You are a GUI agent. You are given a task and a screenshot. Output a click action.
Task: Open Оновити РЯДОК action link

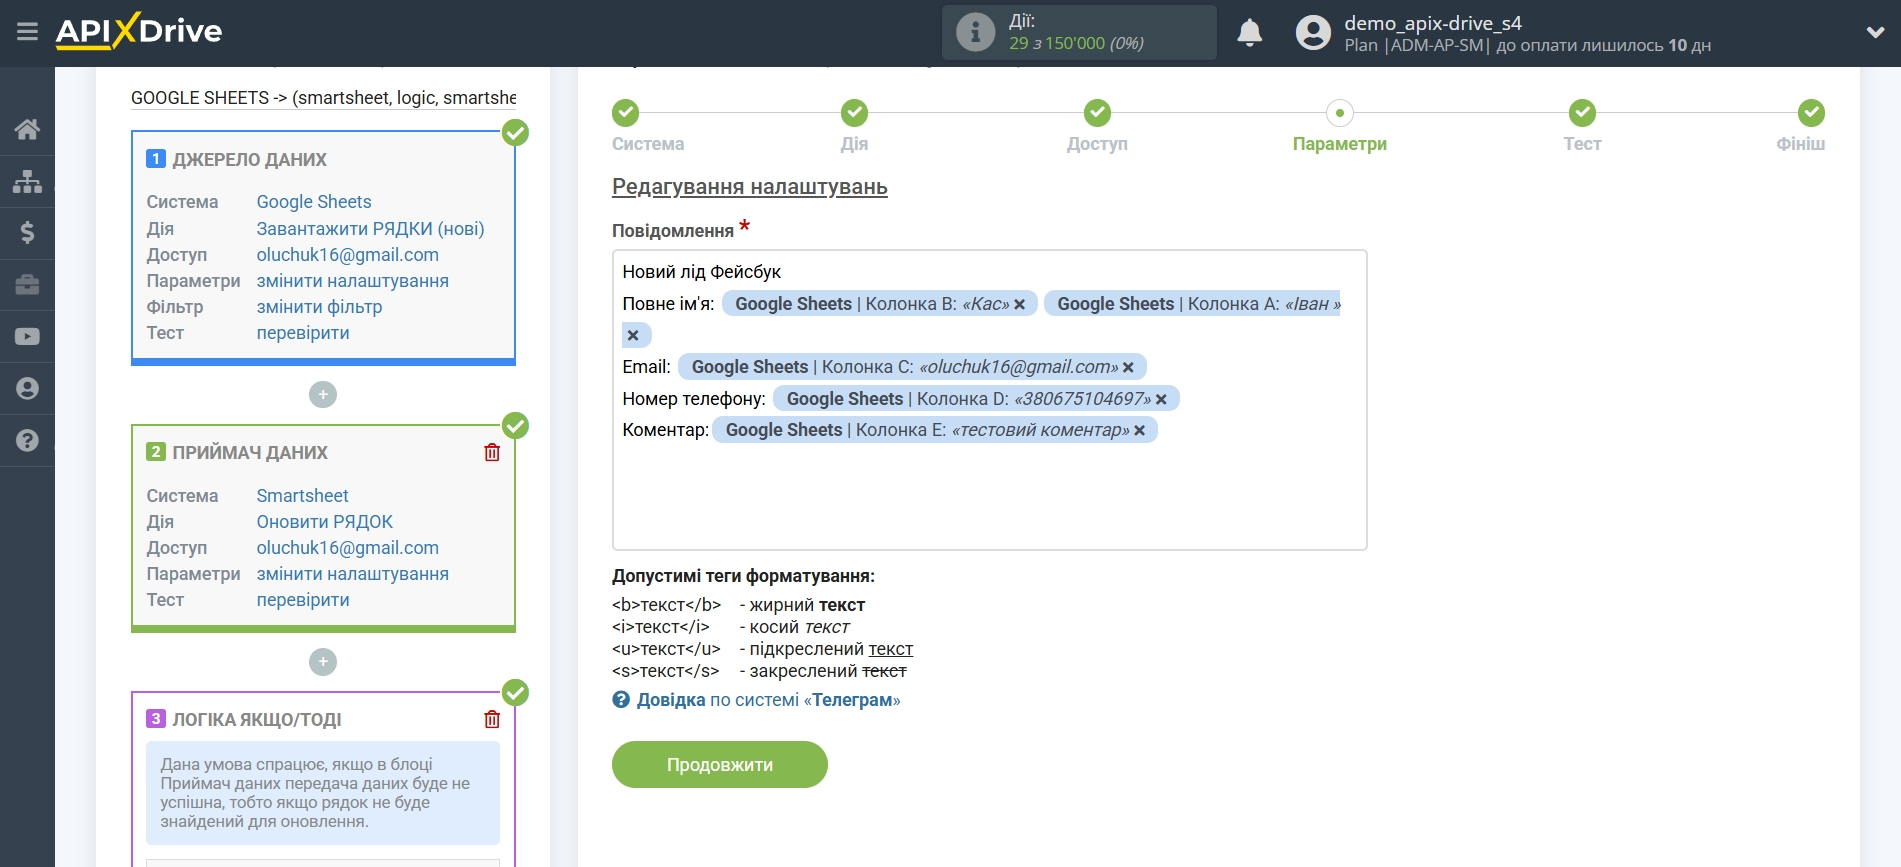(324, 522)
